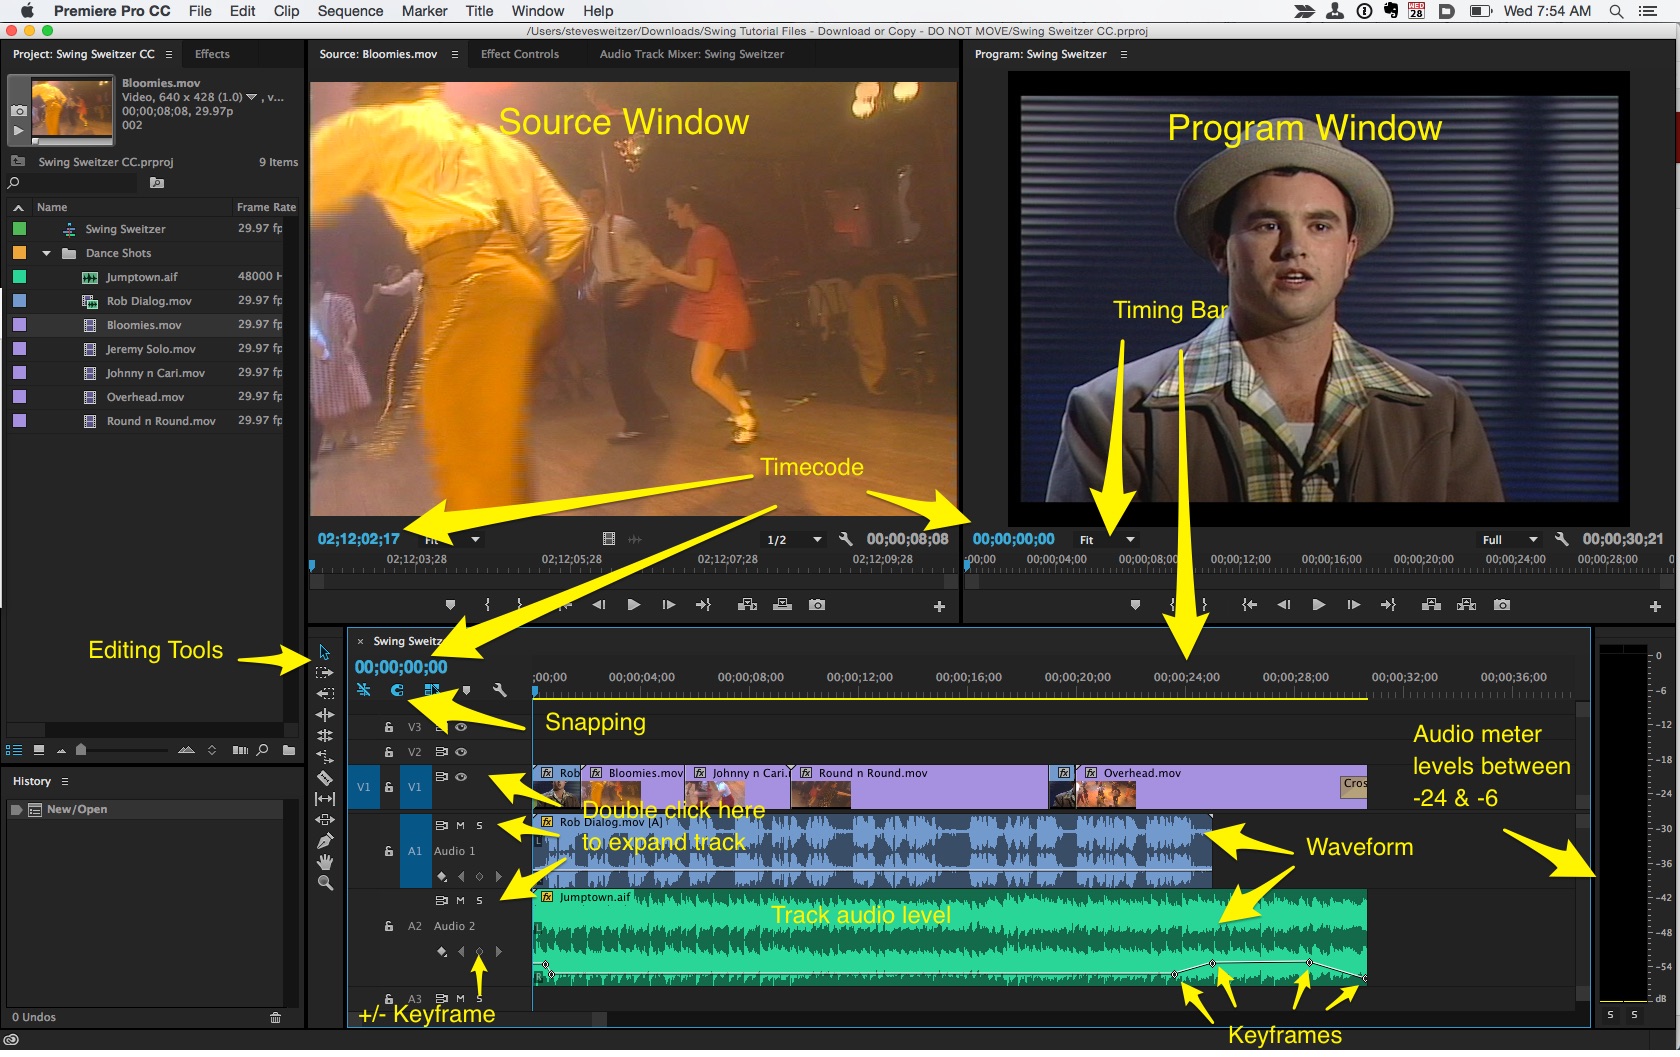Click Extract button in Program monitor
Screen dimensions: 1680x1057
pyautogui.click(x=1466, y=605)
